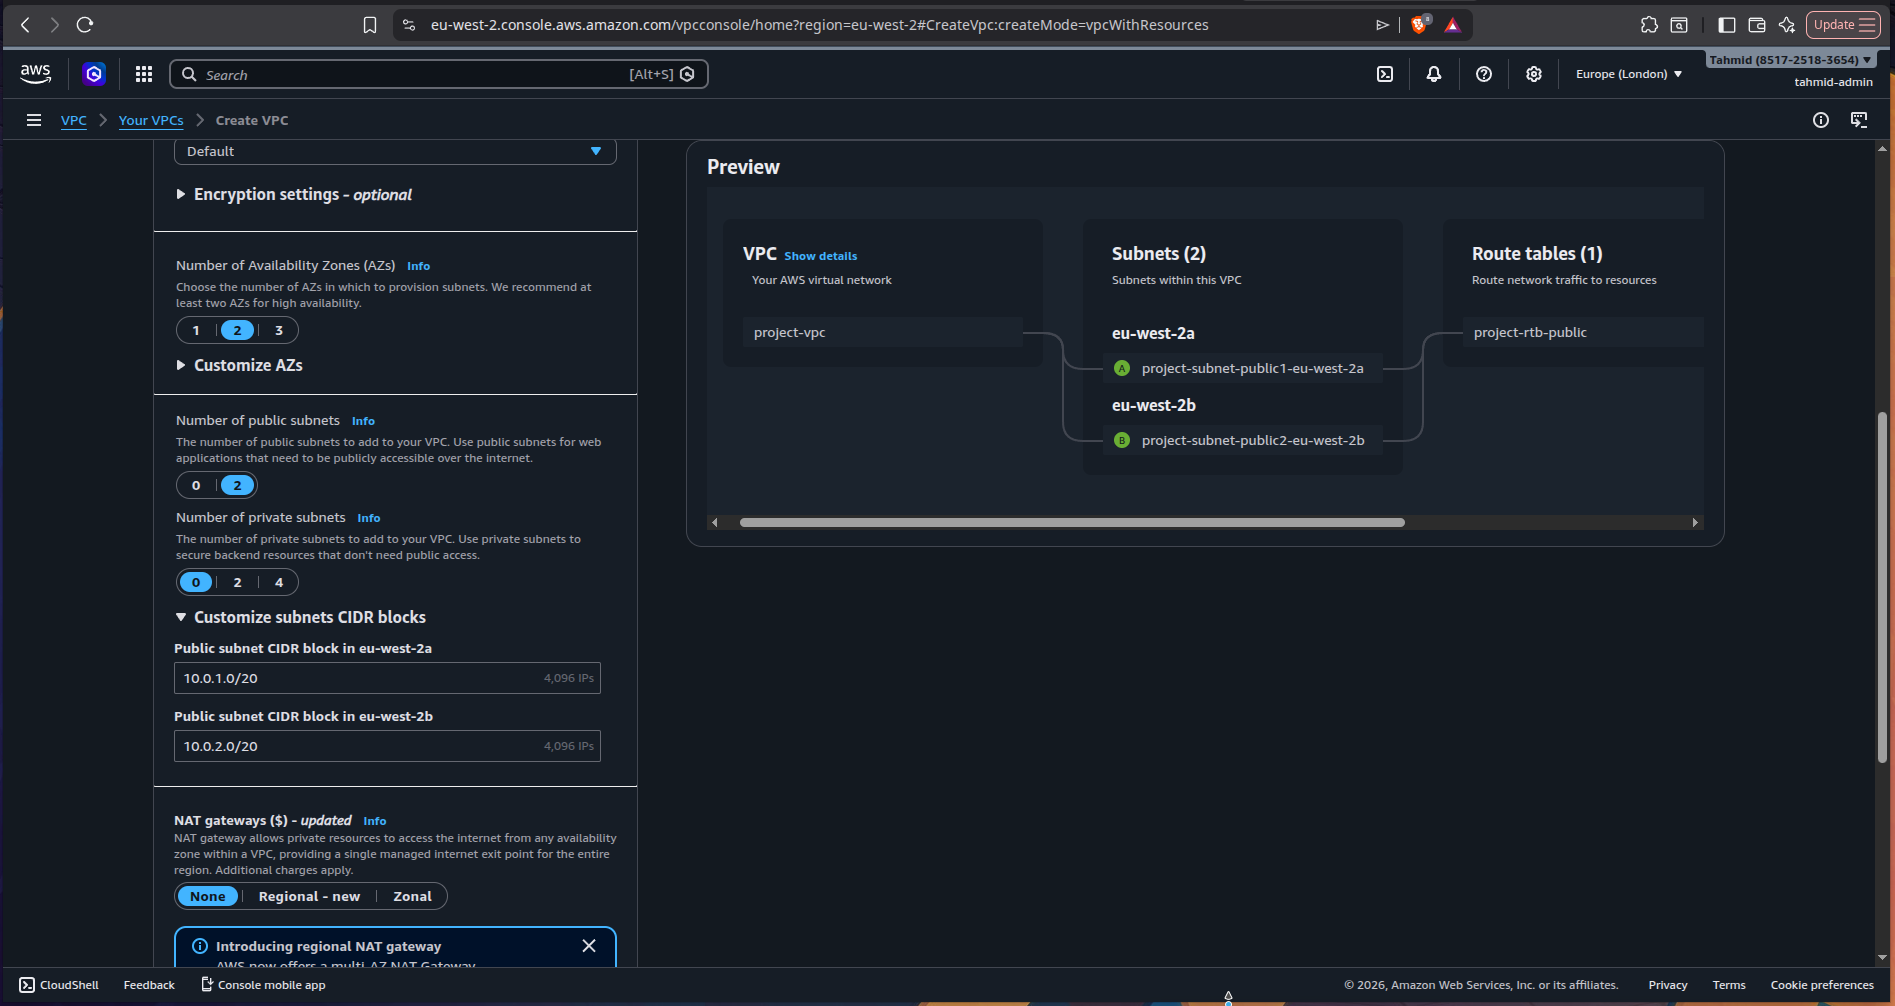Click the preview horizontal scrollbar thumb

[x=1072, y=522]
